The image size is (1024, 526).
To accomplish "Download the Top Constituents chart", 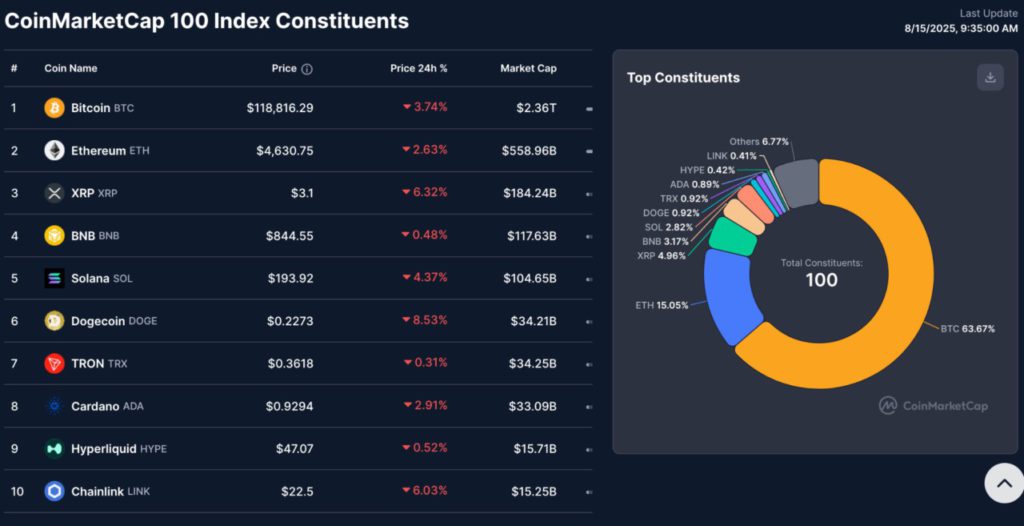I will (990, 78).
